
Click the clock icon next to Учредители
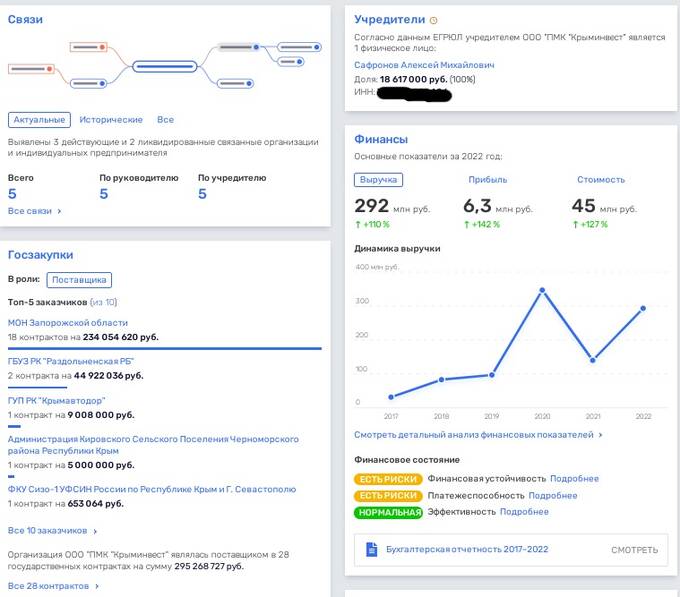click(x=433, y=20)
